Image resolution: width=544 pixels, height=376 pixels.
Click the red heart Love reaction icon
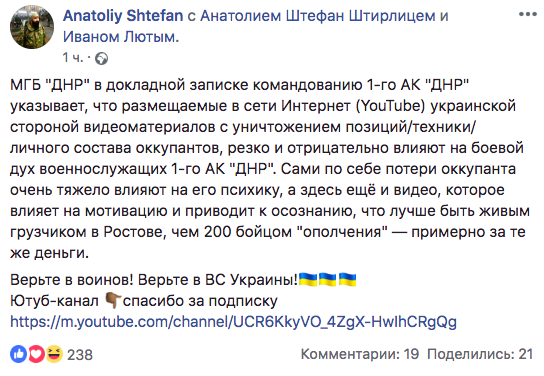36,354
